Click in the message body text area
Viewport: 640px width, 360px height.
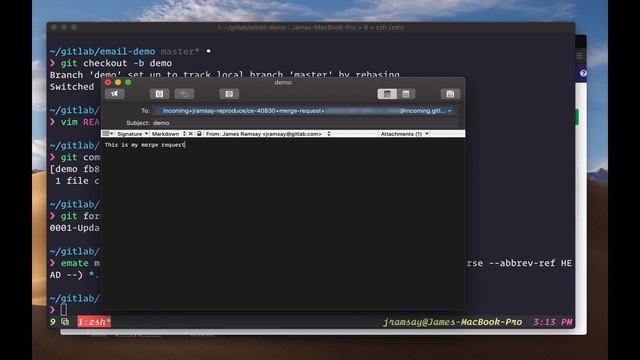tap(282, 224)
